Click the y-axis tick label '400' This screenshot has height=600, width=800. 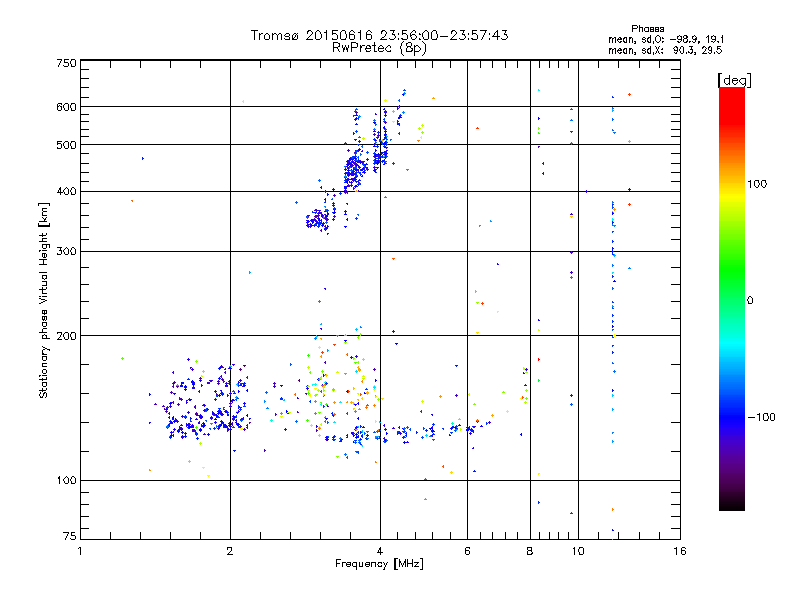pyautogui.click(x=66, y=192)
